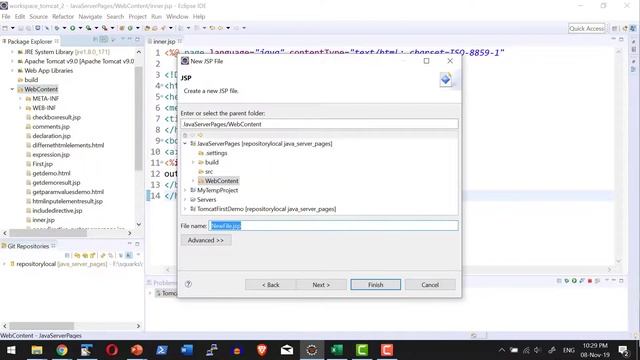Select expression.jsp in Package Explorer

point(48,155)
